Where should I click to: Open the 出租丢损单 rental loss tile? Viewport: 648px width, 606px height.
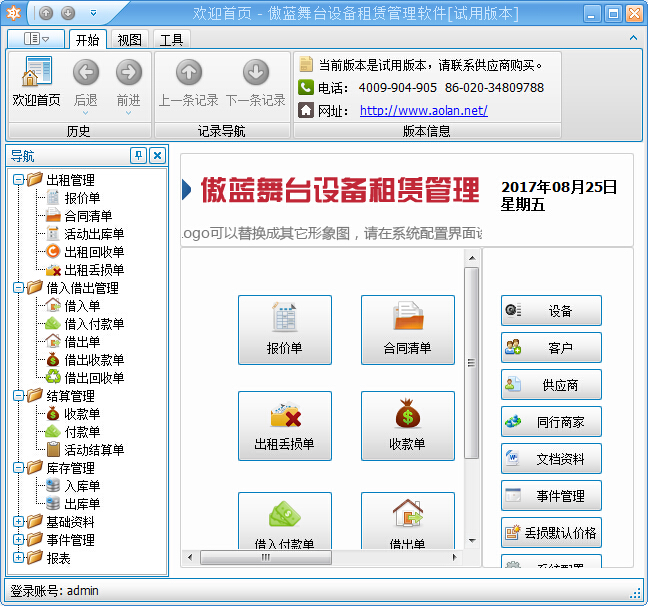(284, 425)
